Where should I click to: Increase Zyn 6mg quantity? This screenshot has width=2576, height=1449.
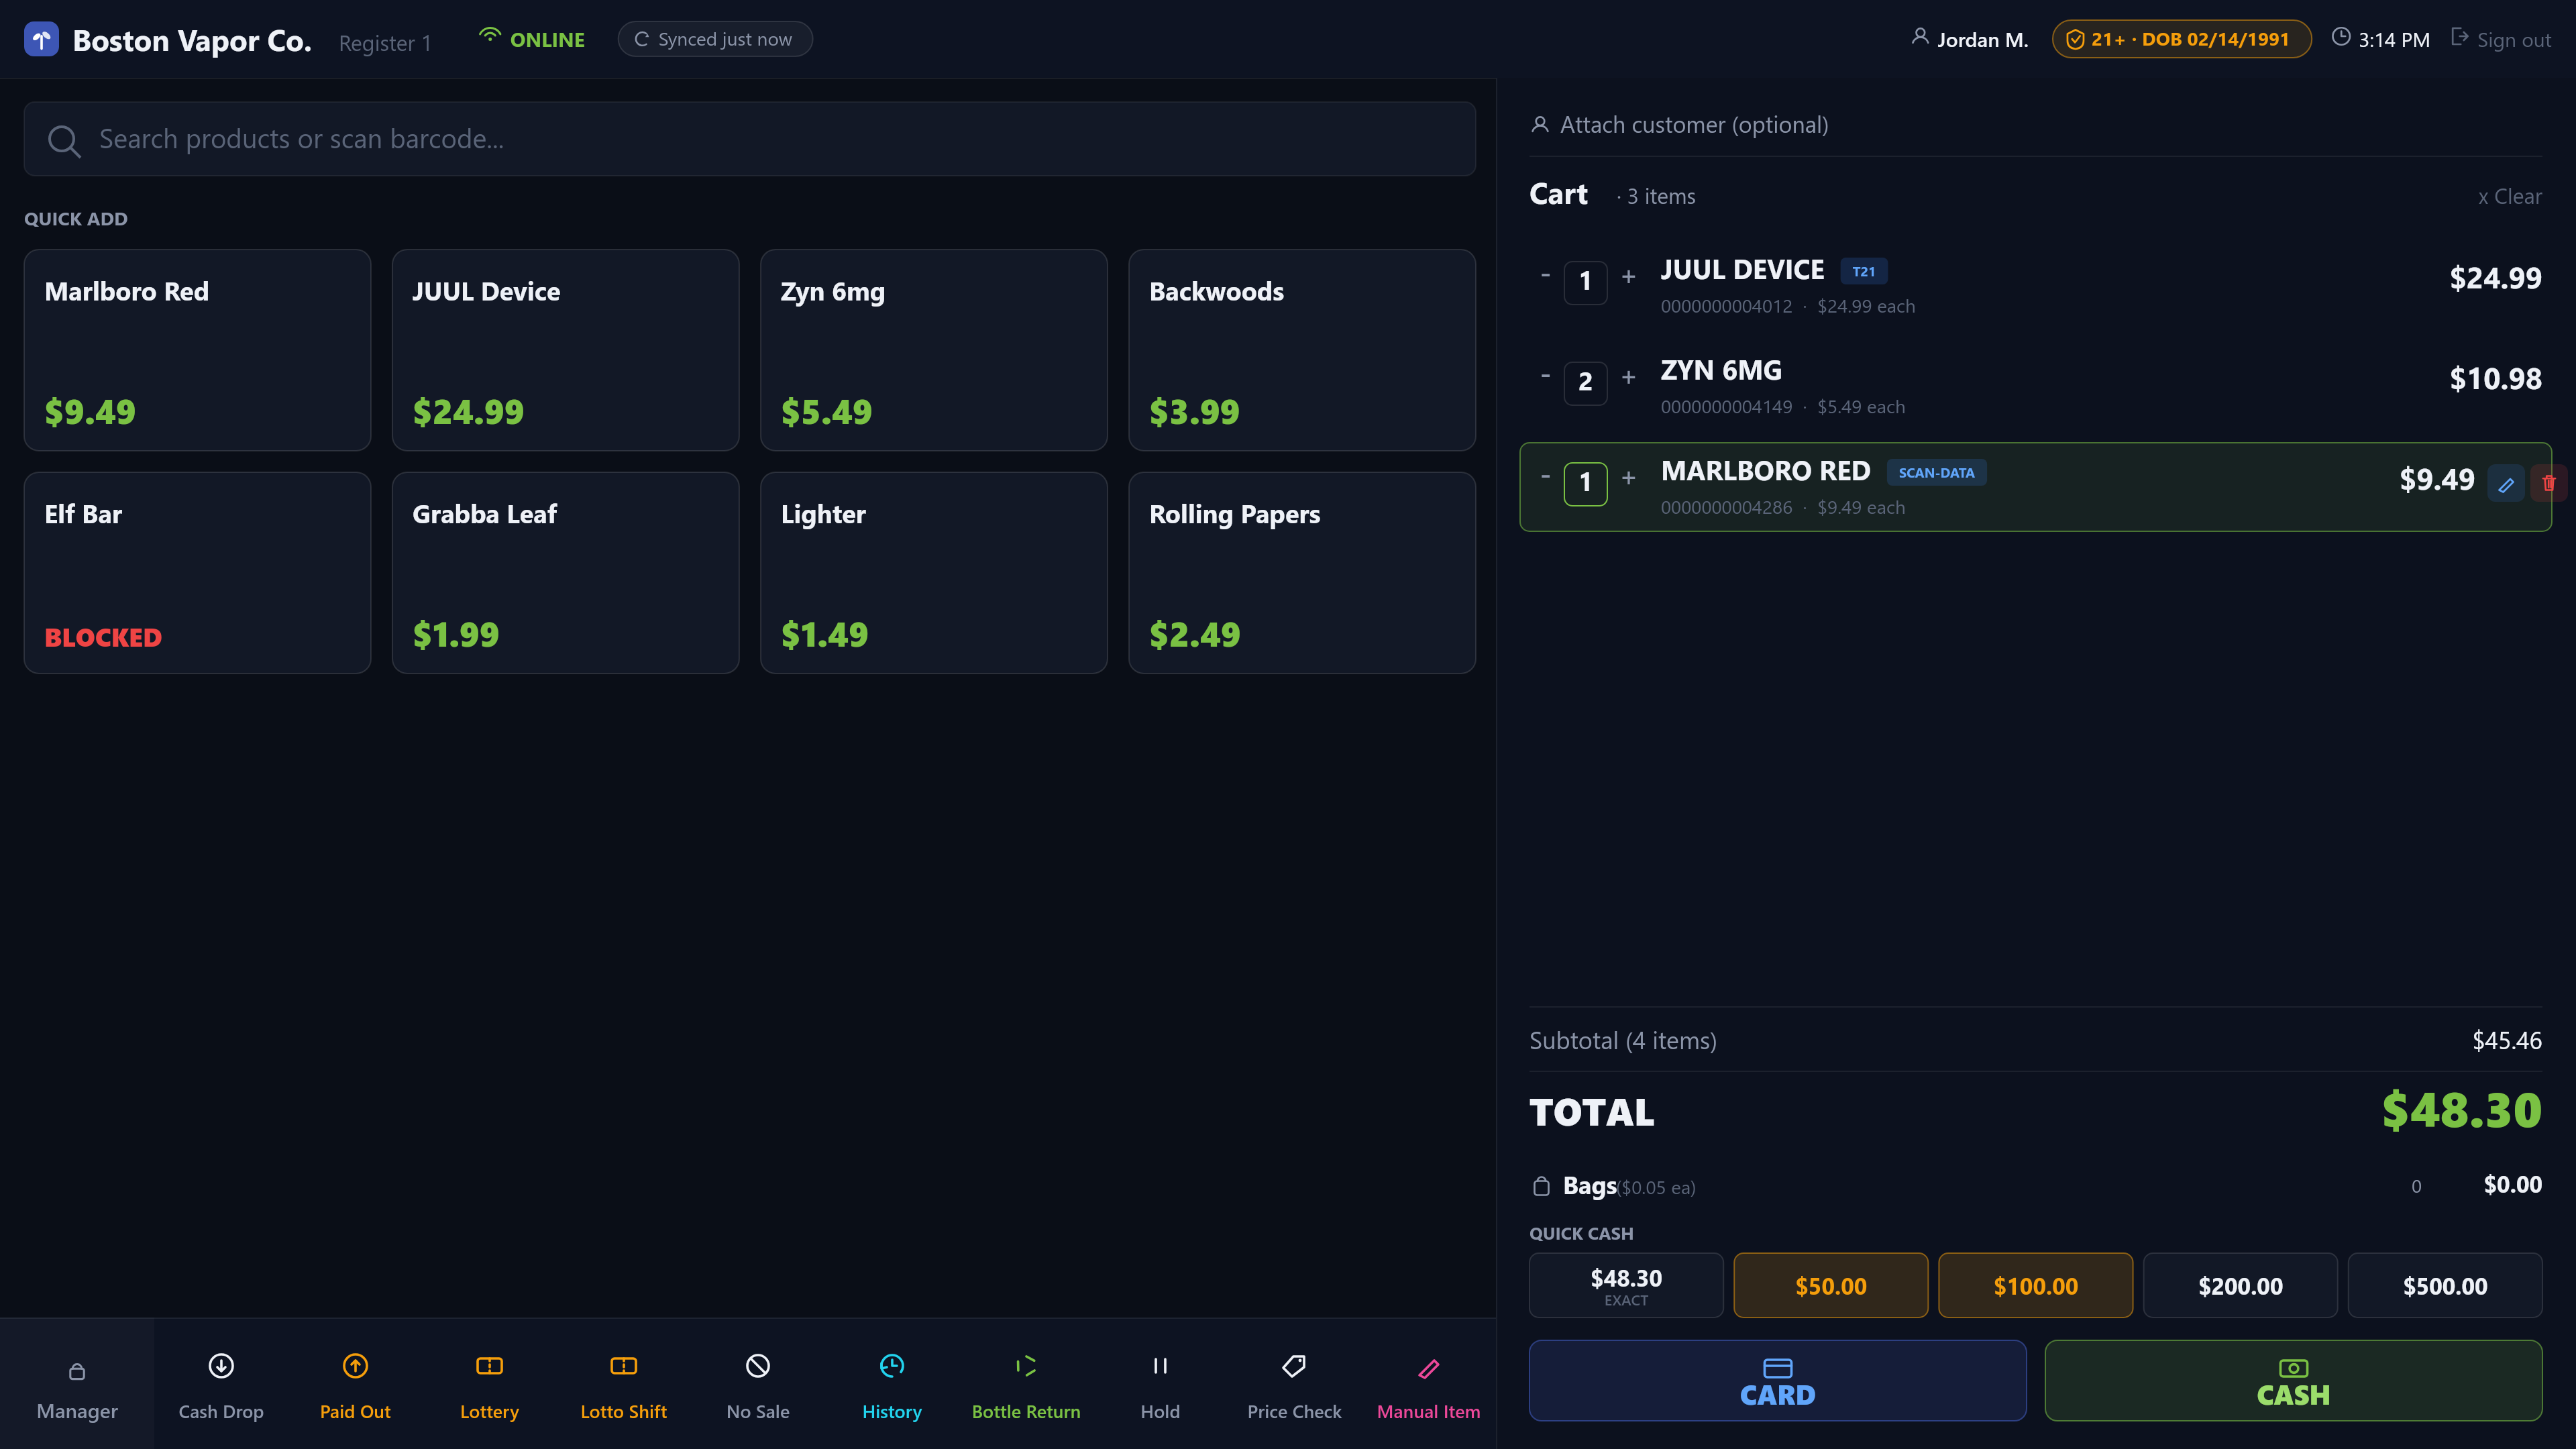[1628, 378]
